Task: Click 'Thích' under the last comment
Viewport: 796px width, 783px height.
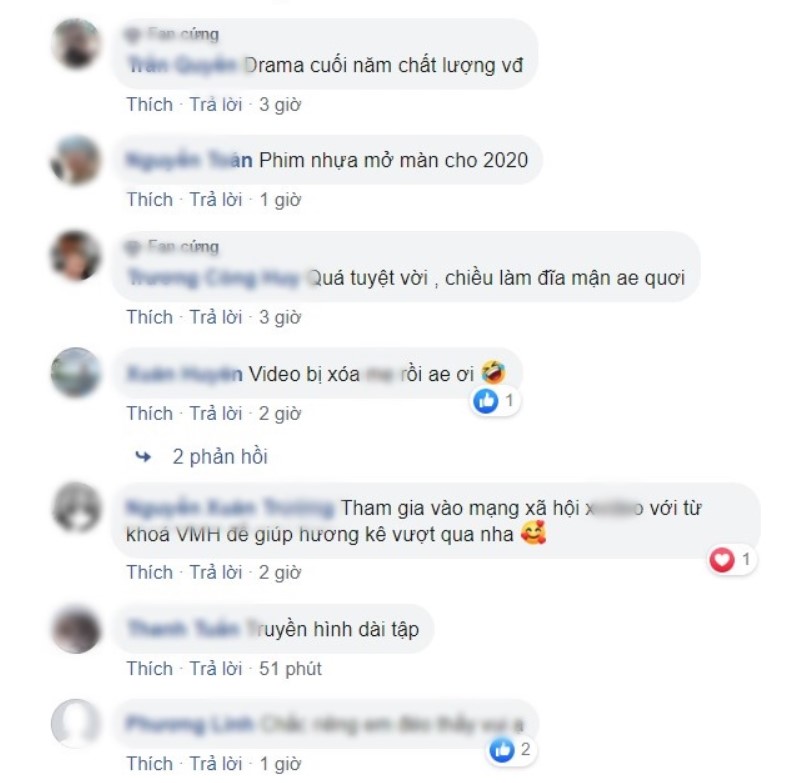Action: 150,764
